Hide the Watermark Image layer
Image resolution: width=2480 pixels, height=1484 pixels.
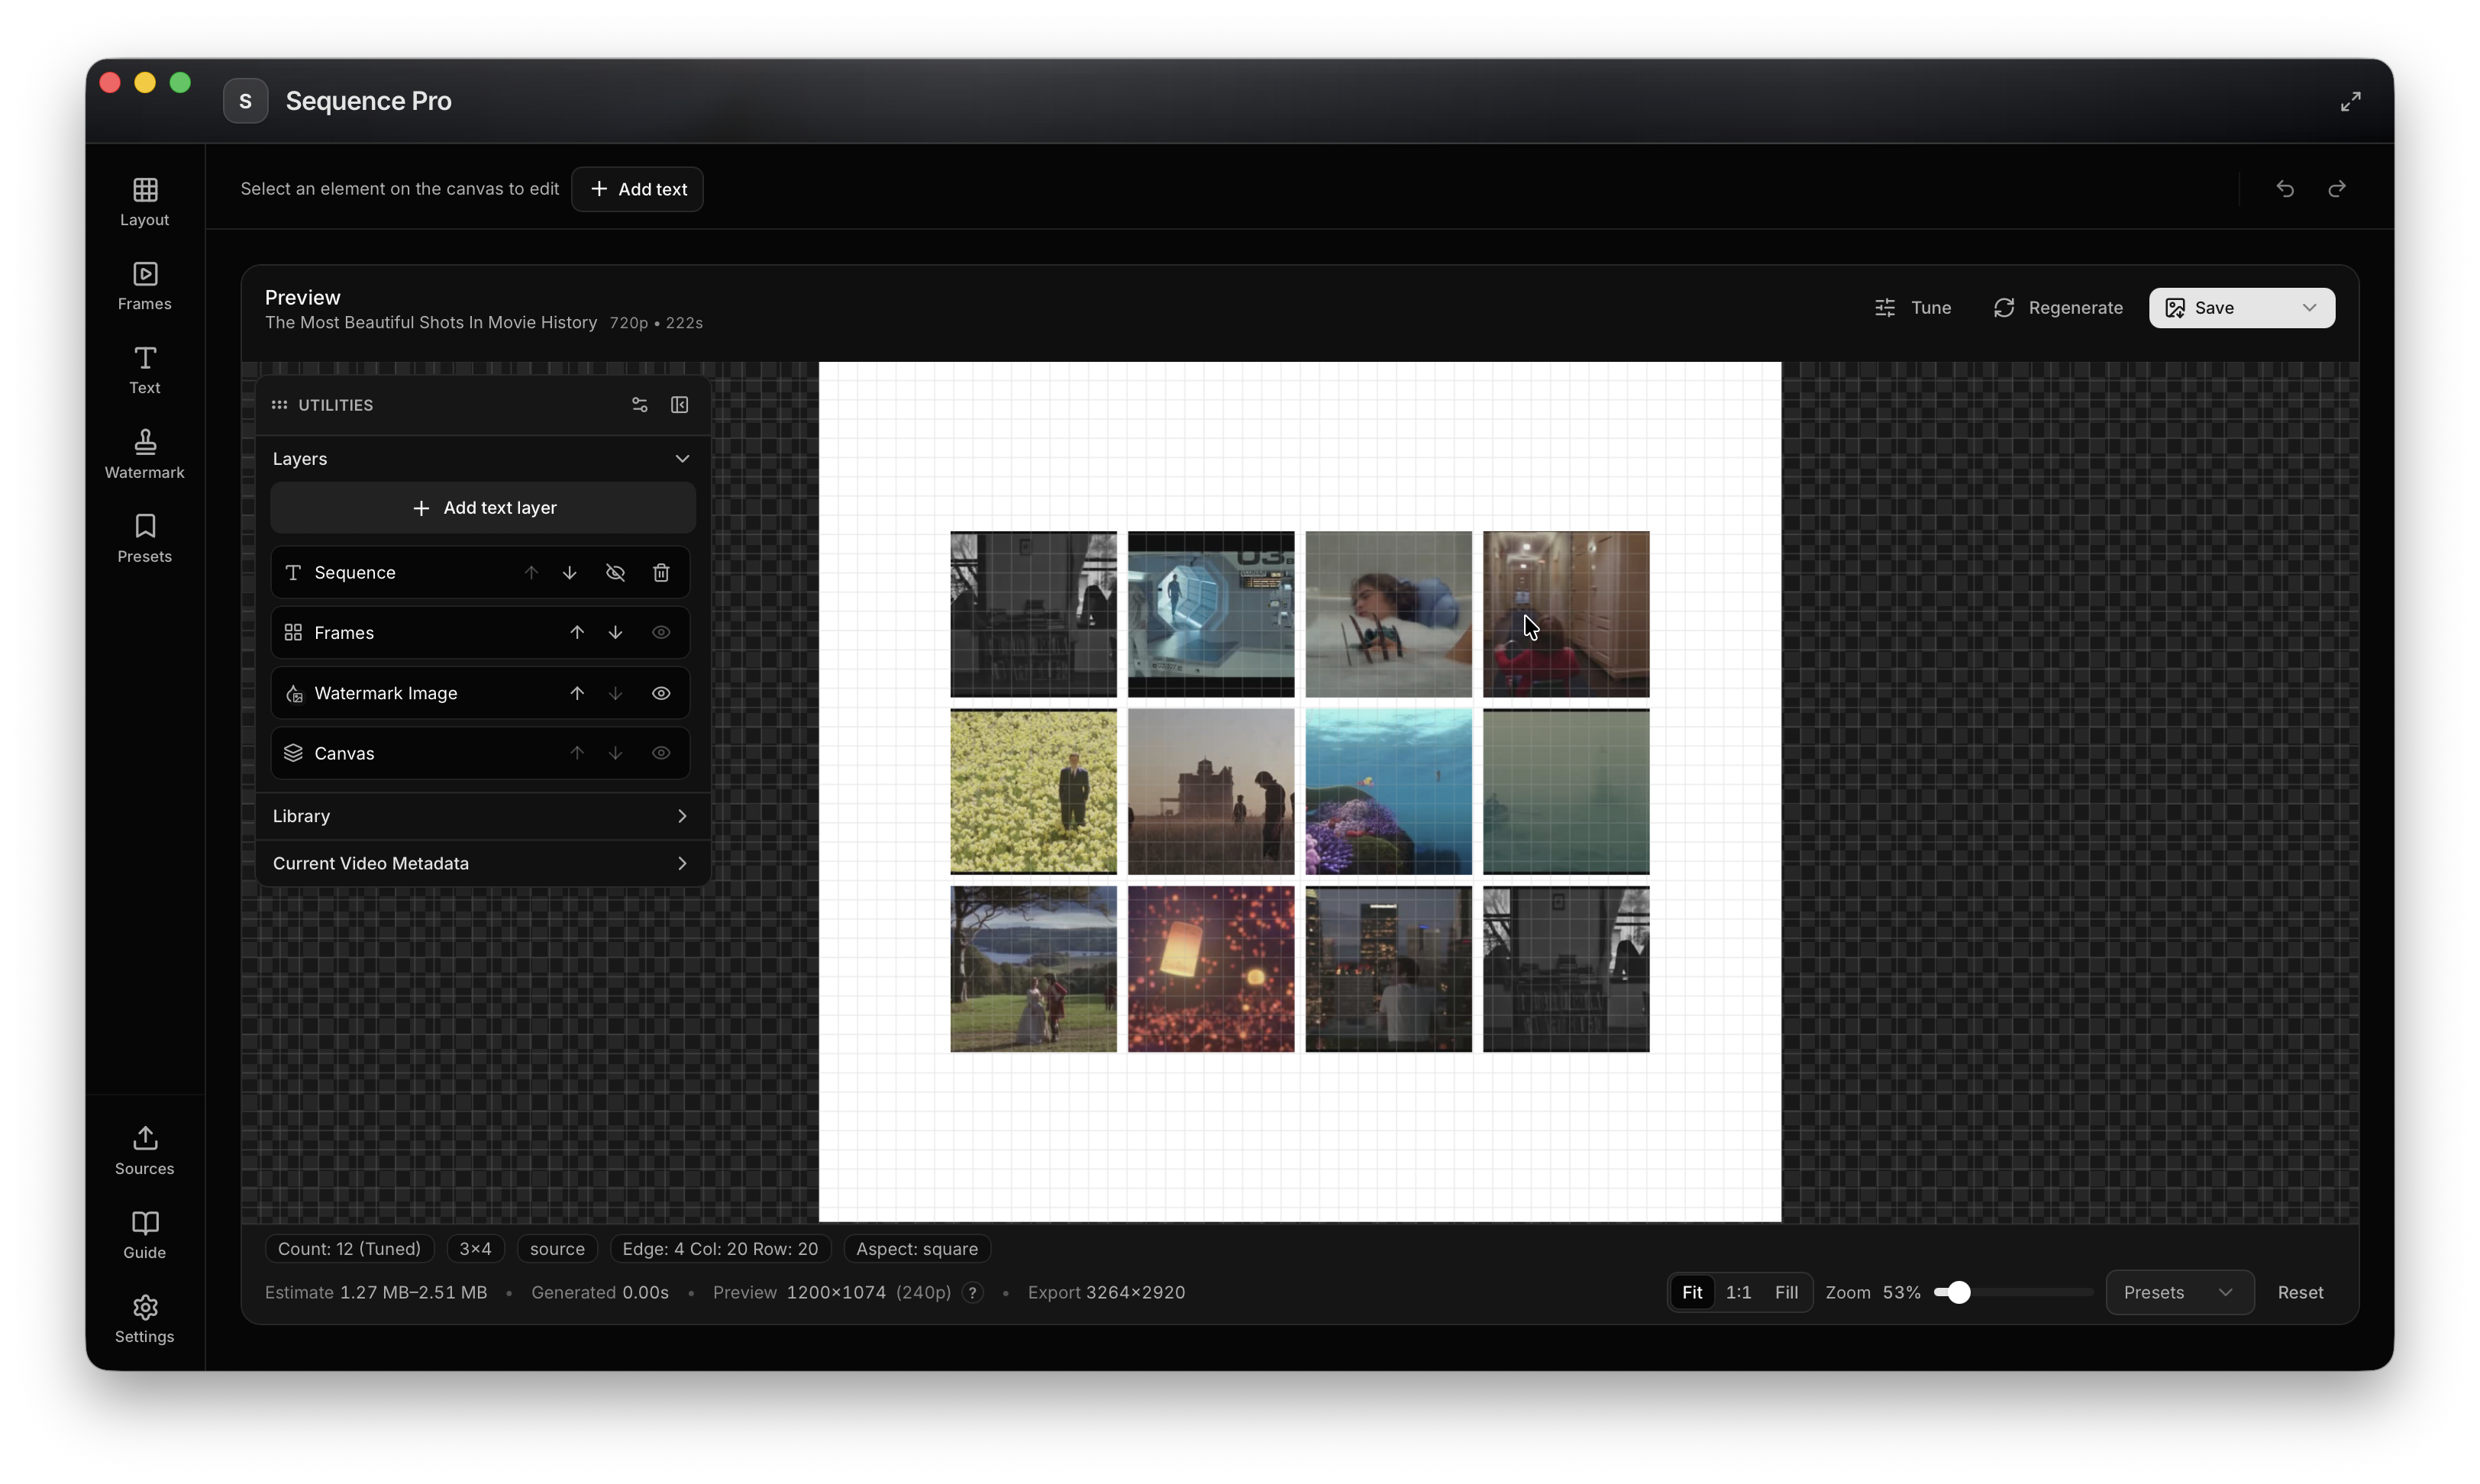click(660, 694)
